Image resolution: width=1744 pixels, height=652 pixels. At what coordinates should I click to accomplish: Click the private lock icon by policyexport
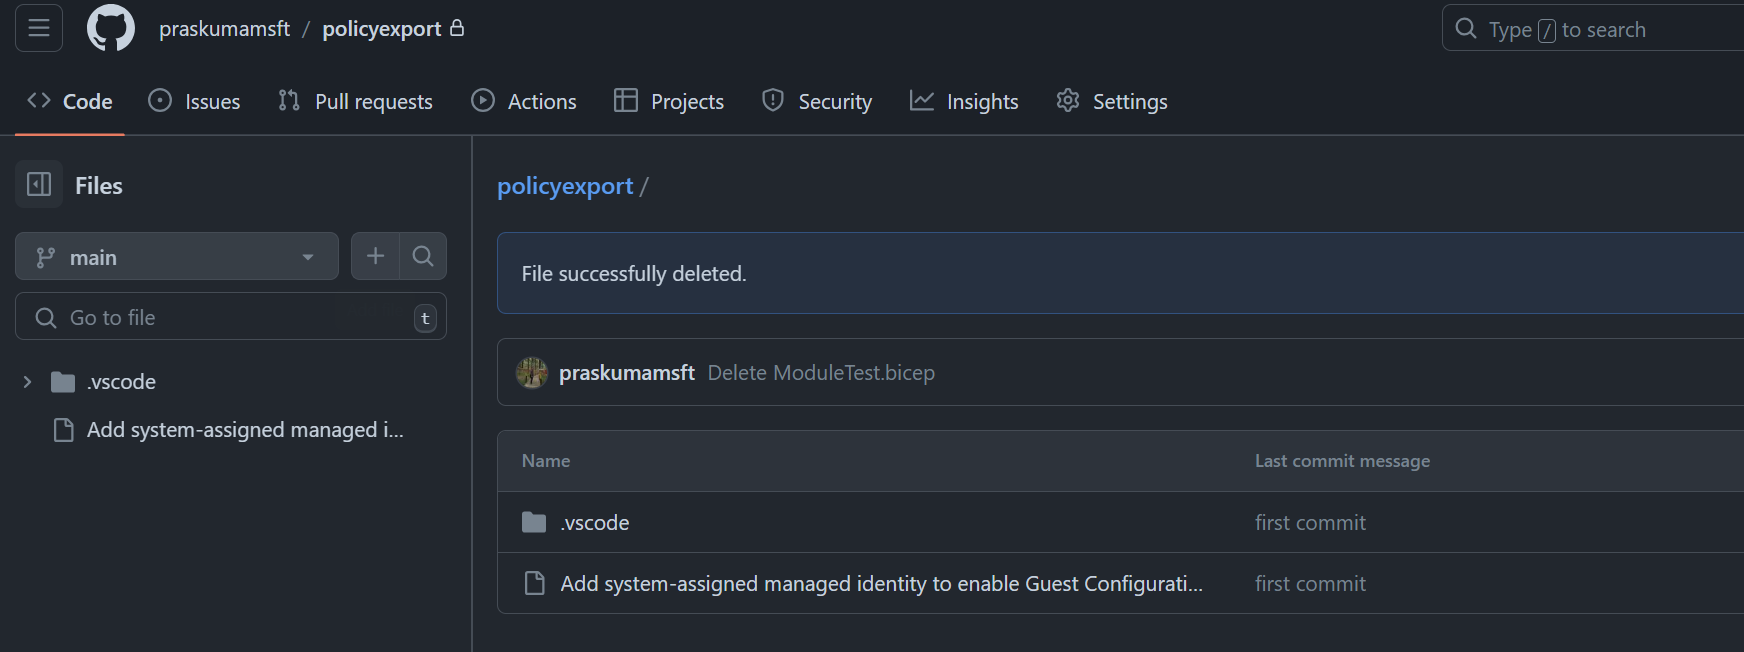(457, 28)
